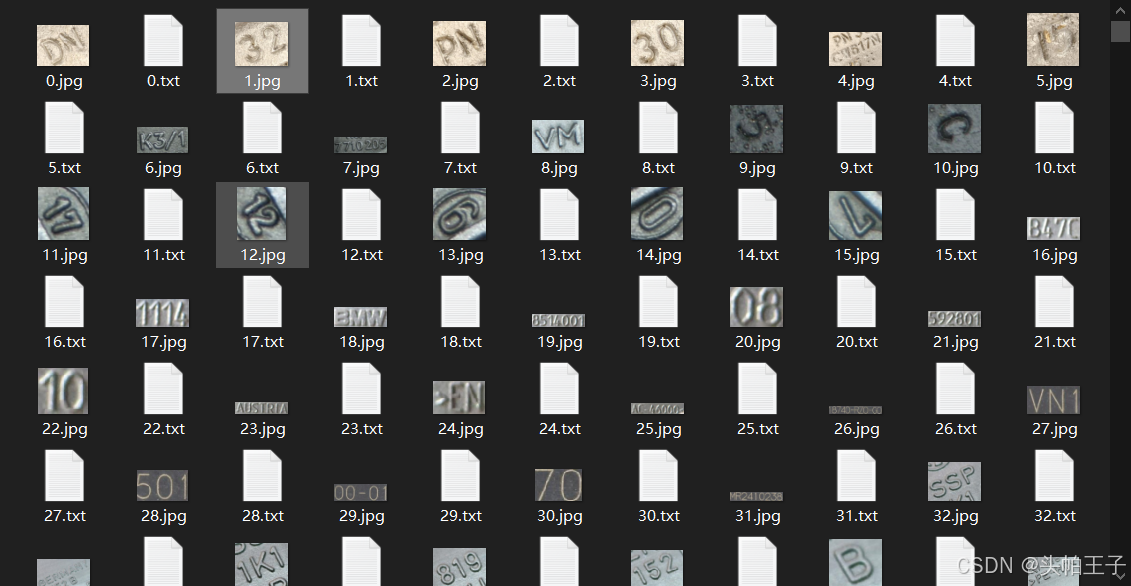Select the 7.jpg thumbnail
The height and width of the screenshot is (586, 1131).
(361, 145)
